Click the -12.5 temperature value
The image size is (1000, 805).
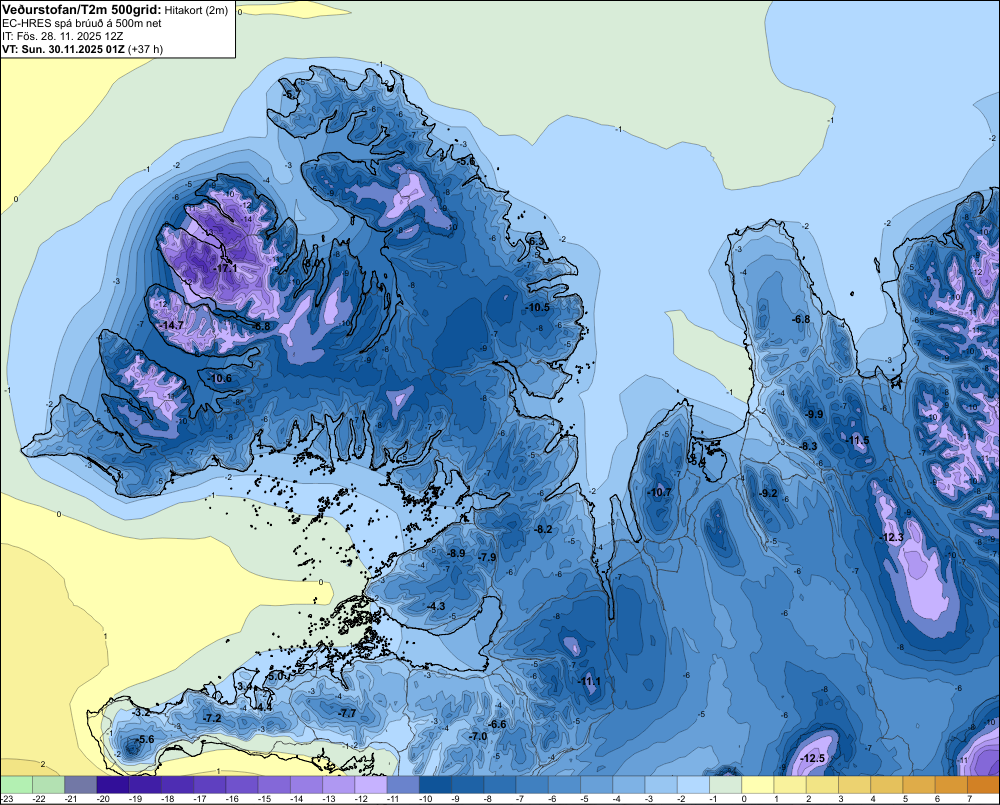pos(812,758)
